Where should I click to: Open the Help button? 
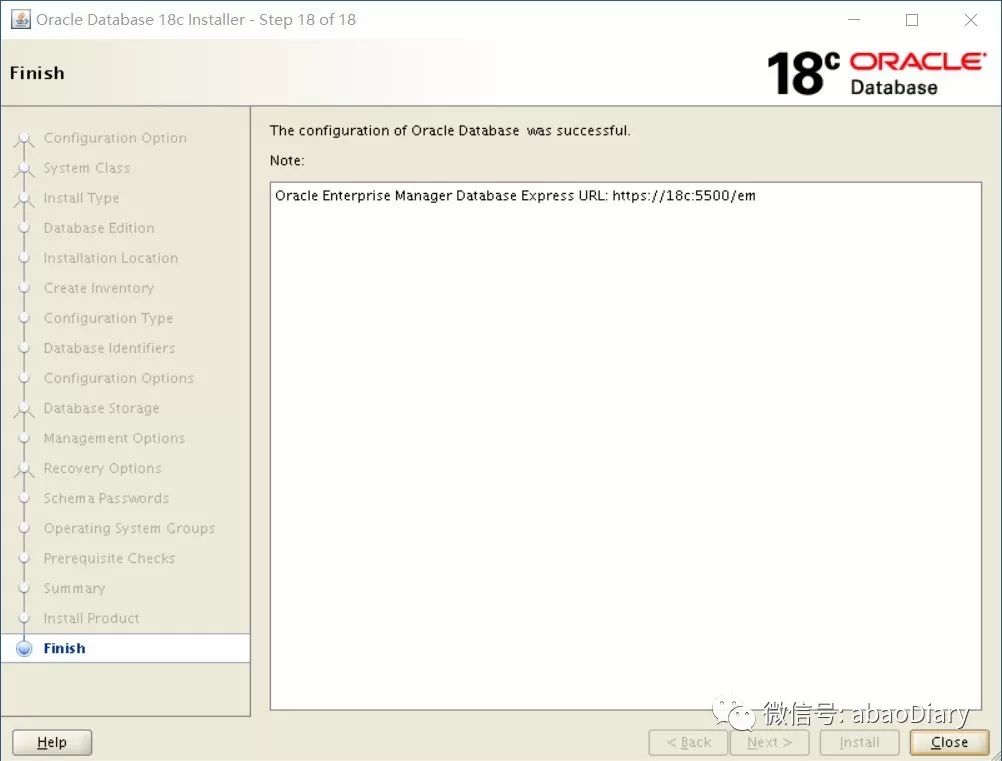tap(52, 742)
